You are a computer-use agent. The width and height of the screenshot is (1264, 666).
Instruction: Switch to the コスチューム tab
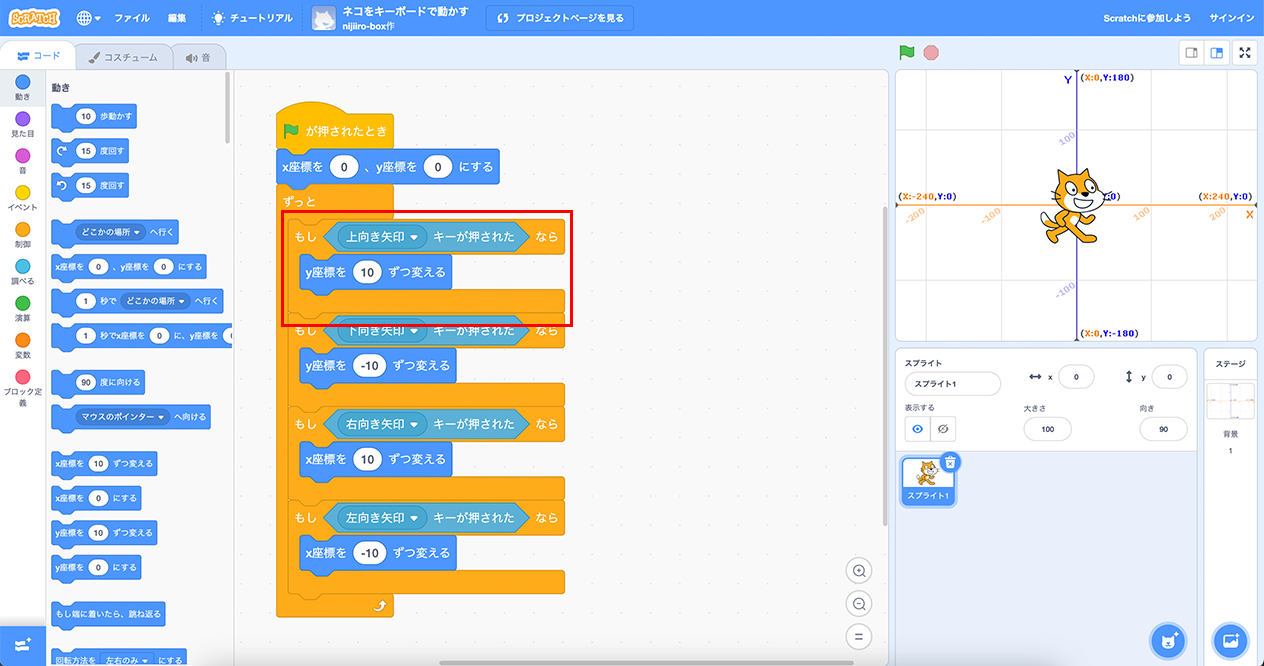pyautogui.click(x=123, y=57)
